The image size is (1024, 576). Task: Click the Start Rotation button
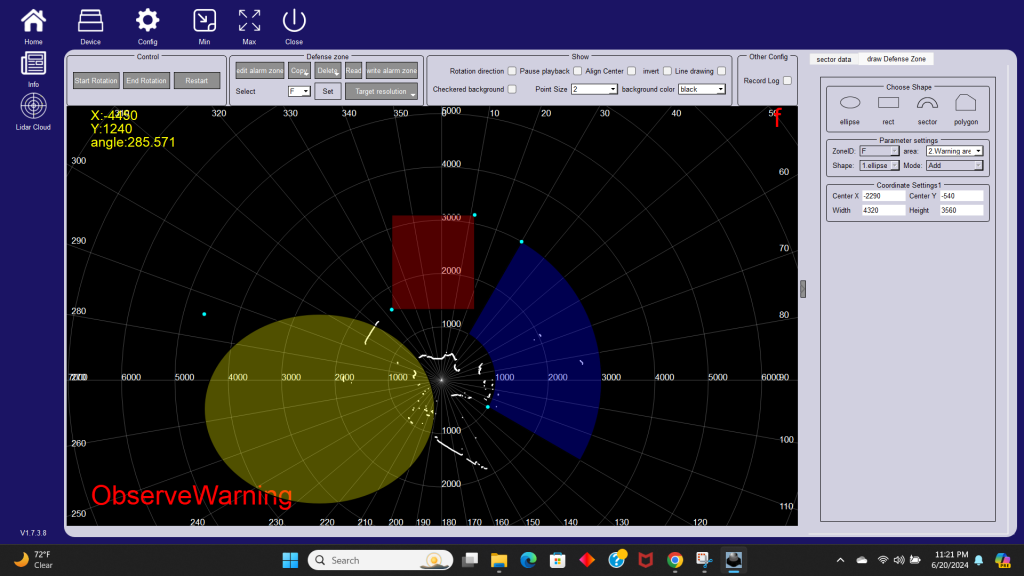(x=96, y=81)
